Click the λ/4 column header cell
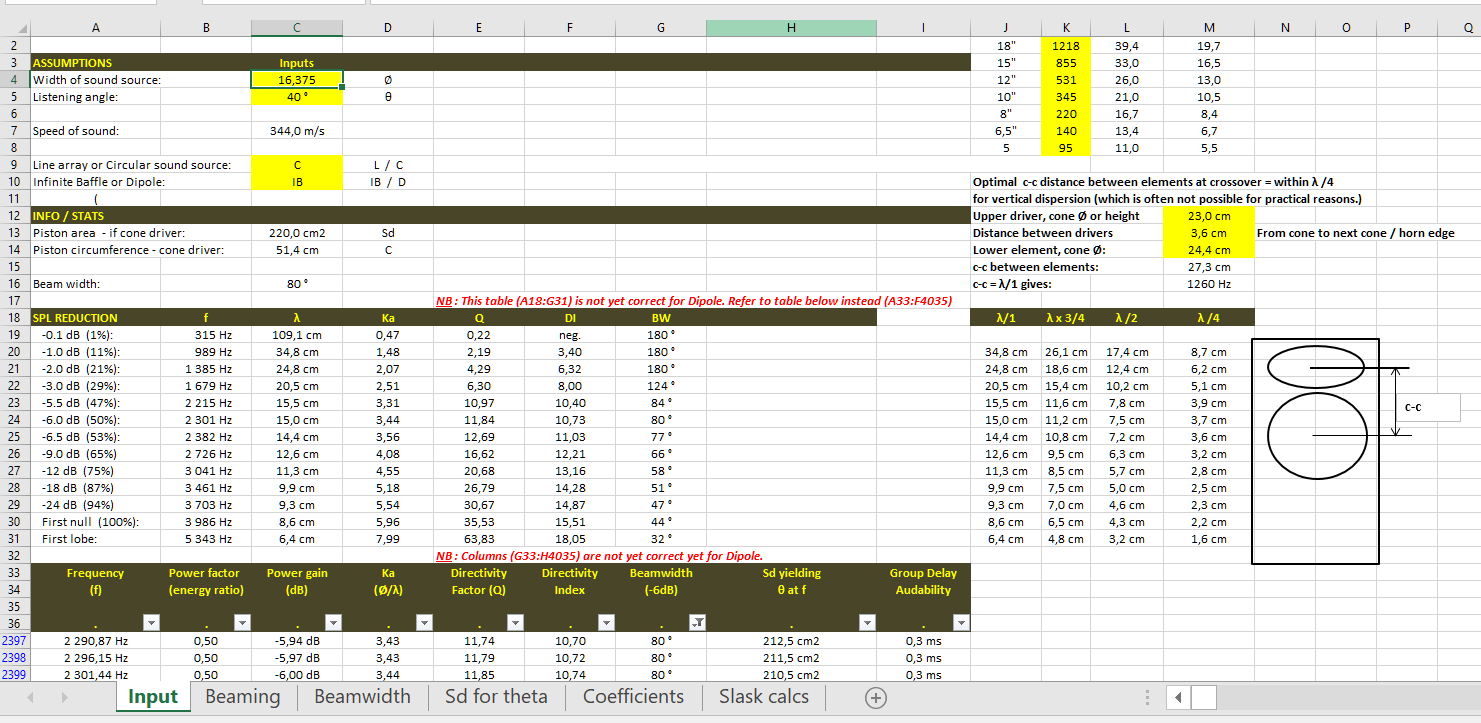The image size is (1481, 723). click(x=1209, y=318)
